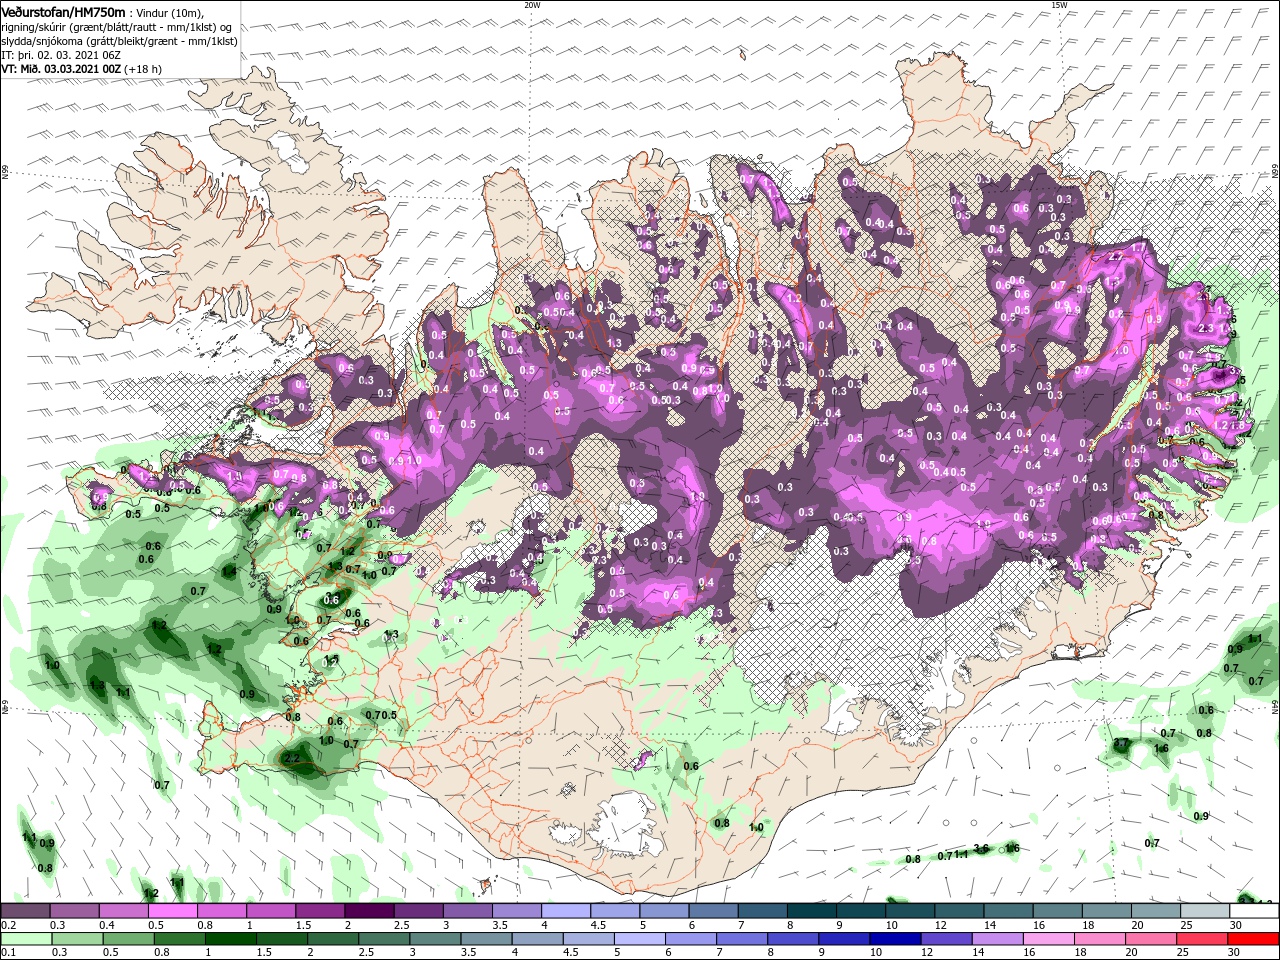Pick the red 30 rain legend swatch
The height and width of the screenshot is (960, 1280).
point(1253,939)
